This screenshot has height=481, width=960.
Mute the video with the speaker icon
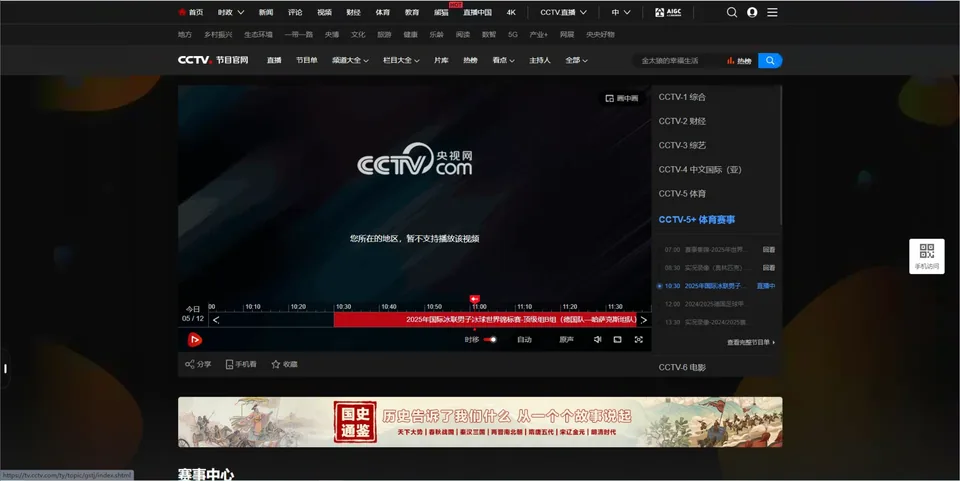coord(598,340)
